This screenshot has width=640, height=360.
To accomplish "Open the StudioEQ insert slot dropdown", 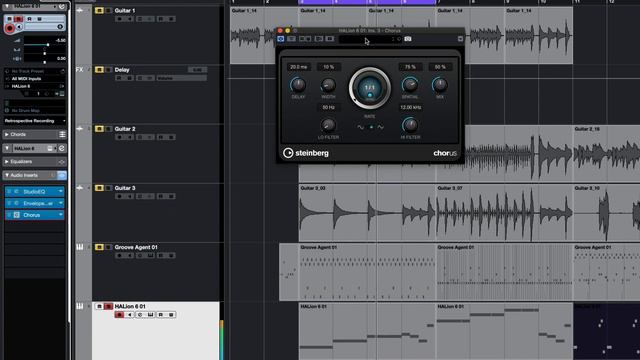I will click(x=61, y=191).
